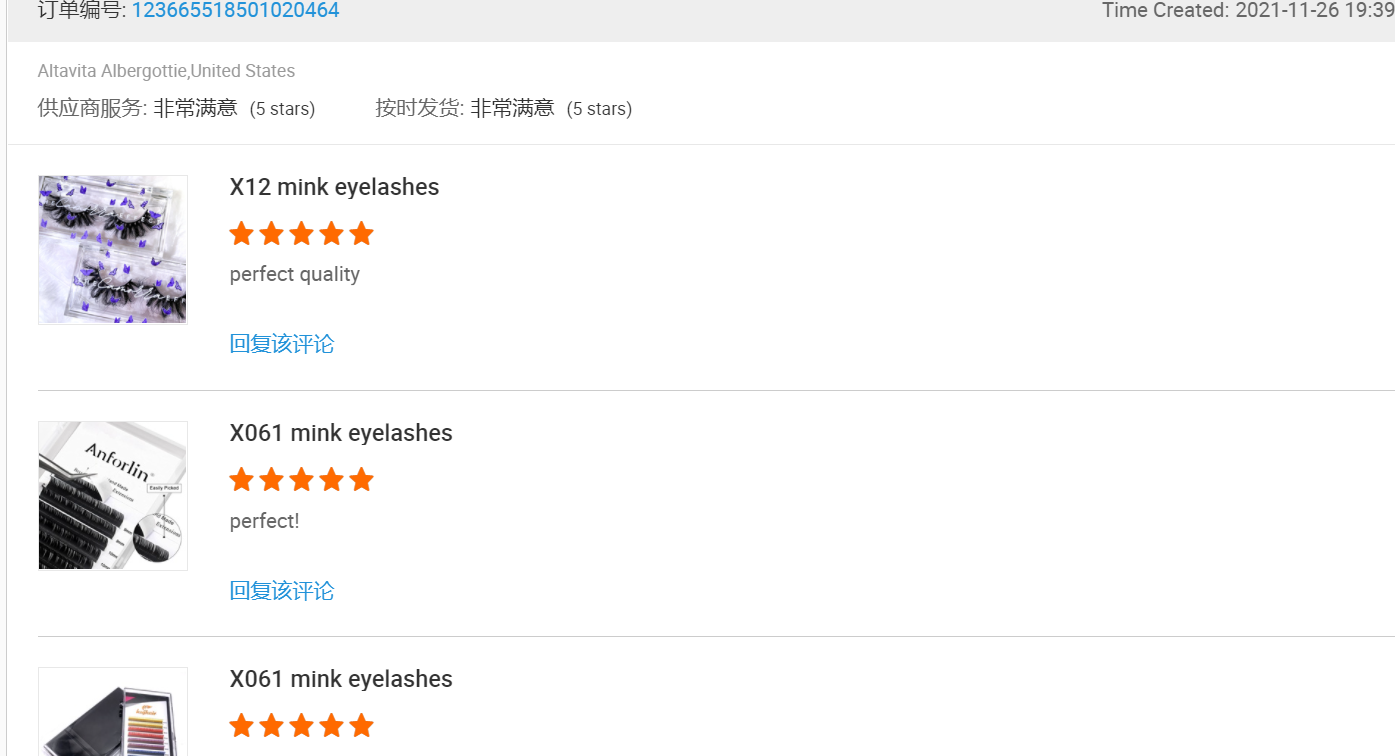Open second product title X061 mink eyelashes
Viewport: 1395px width, 756px height.
341,433
